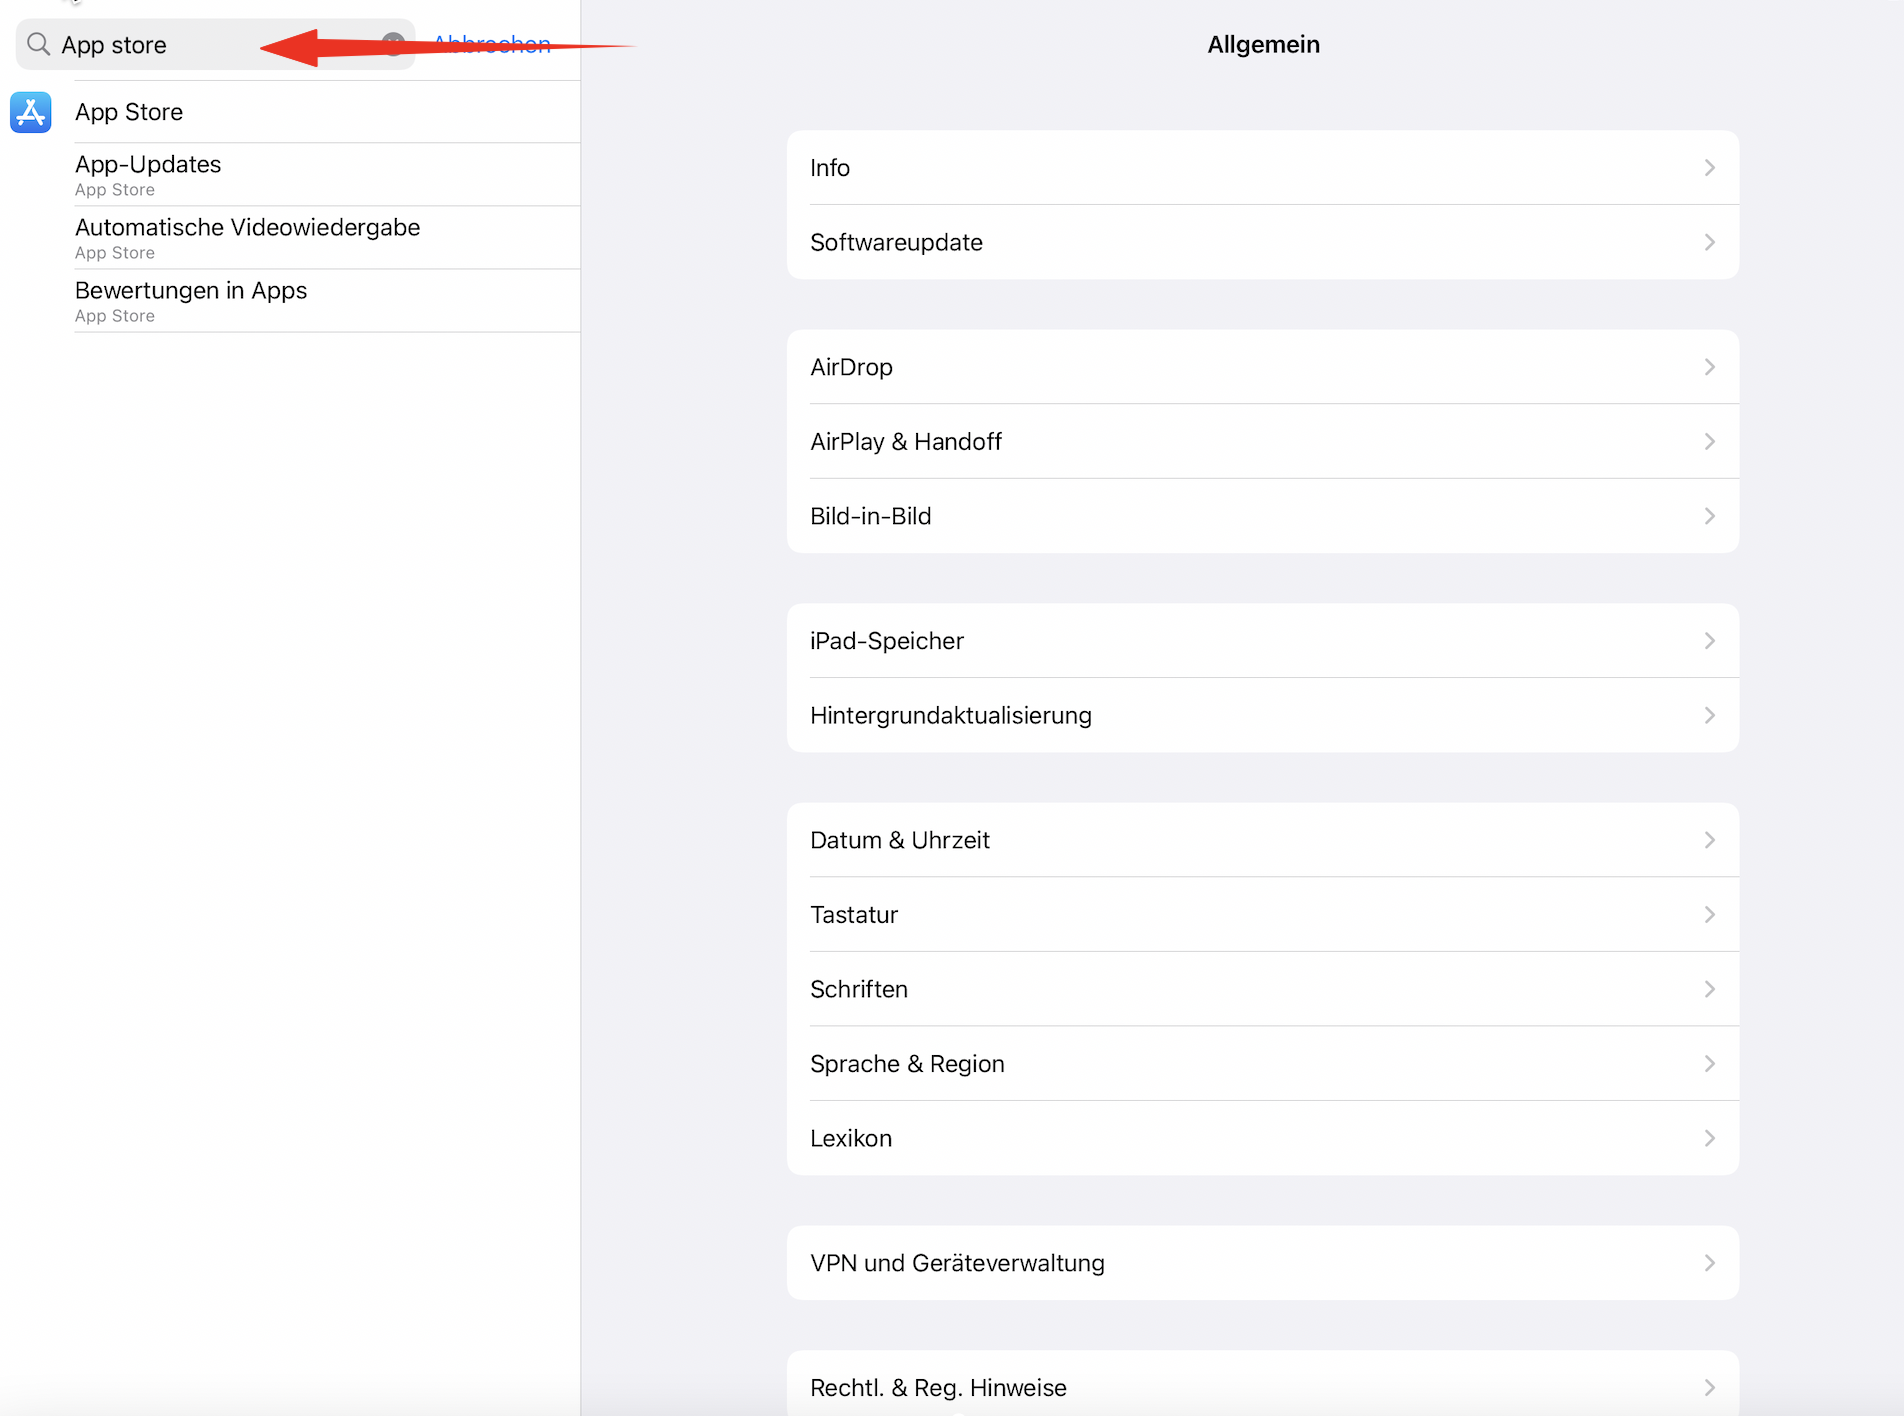Expand the Info row chevron
Image resolution: width=1904 pixels, height=1416 pixels.
click(x=1709, y=168)
